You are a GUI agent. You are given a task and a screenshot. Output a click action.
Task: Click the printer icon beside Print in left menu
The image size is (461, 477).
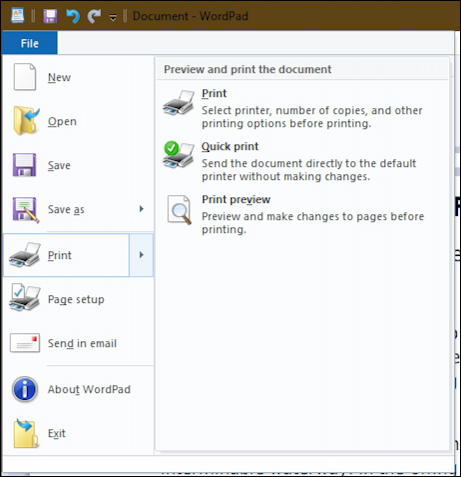(25, 255)
